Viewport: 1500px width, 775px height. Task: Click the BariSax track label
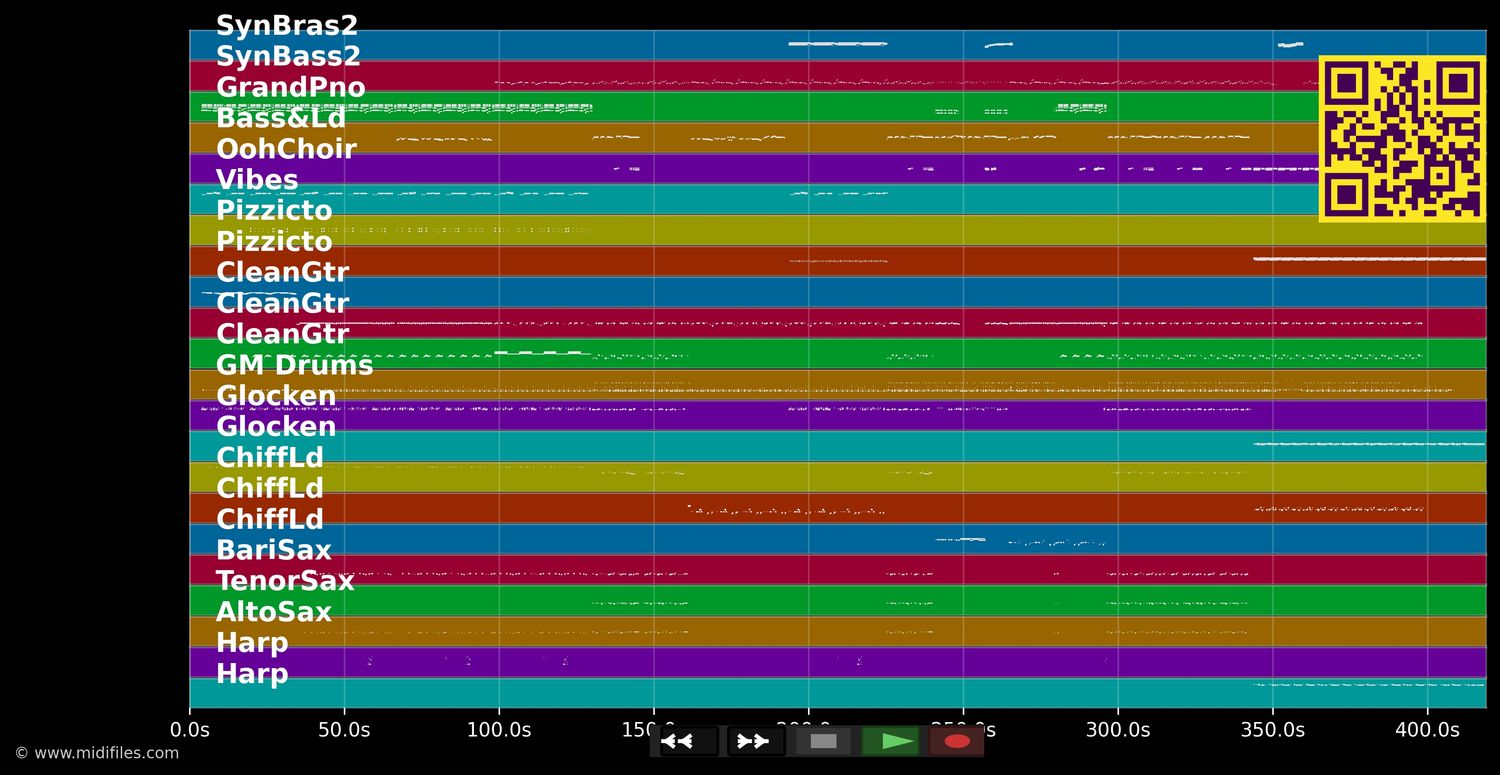click(273, 550)
